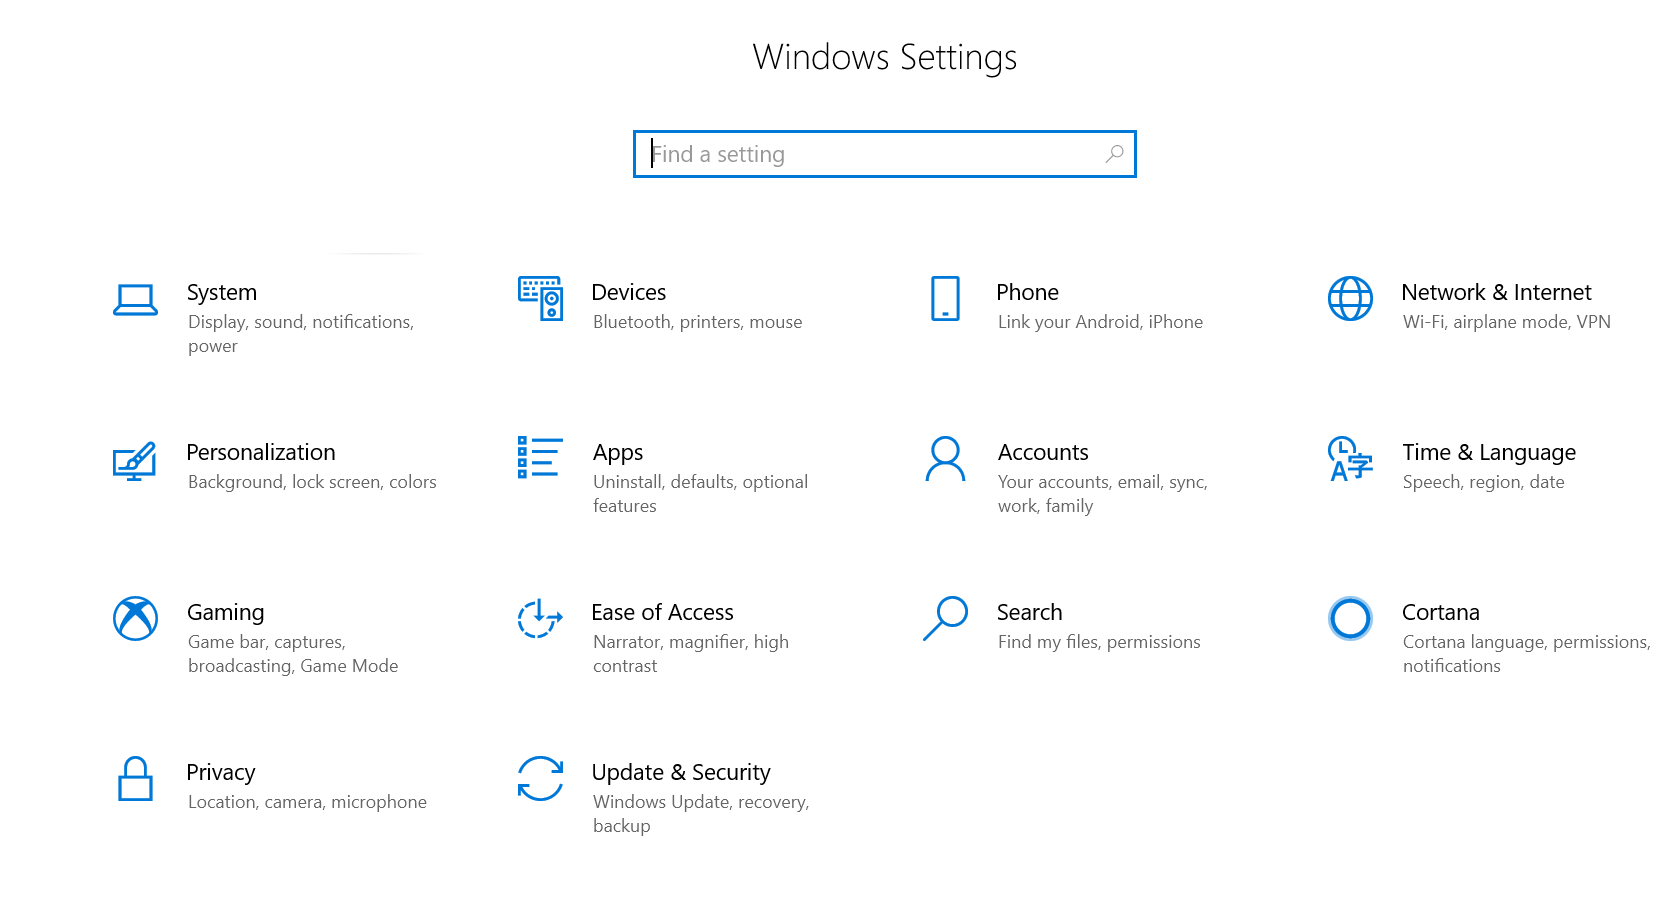Click the Cortana circle icon
The width and height of the screenshot is (1670, 898).
pyautogui.click(x=1350, y=618)
